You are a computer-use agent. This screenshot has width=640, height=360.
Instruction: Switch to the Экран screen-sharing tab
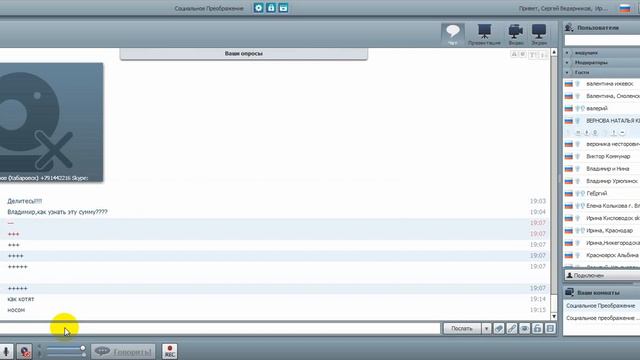[x=539, y=34]
